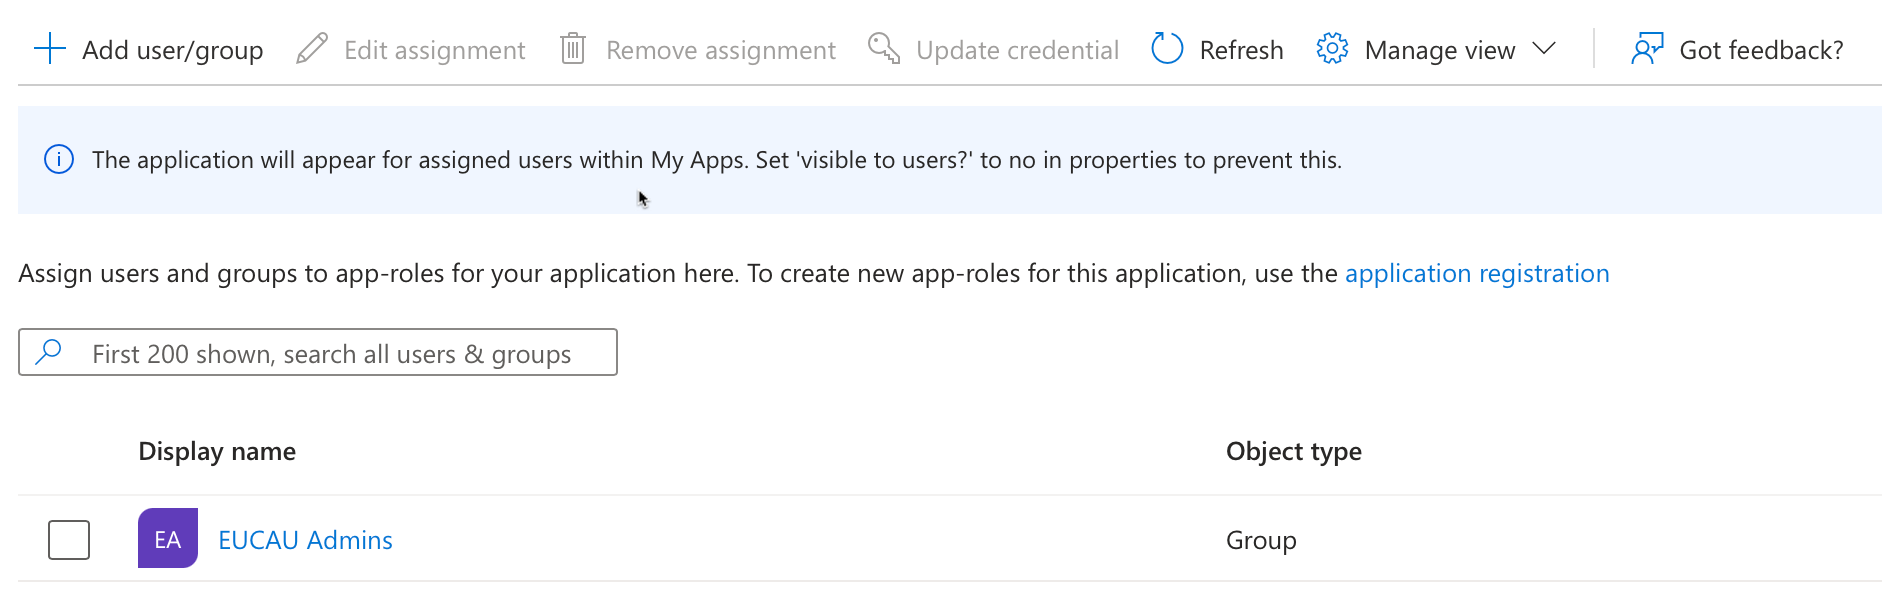The height and width of the screenshot is (594, 1882).
Task: Click the key icon for Update credential
Action: pos(883,48)
